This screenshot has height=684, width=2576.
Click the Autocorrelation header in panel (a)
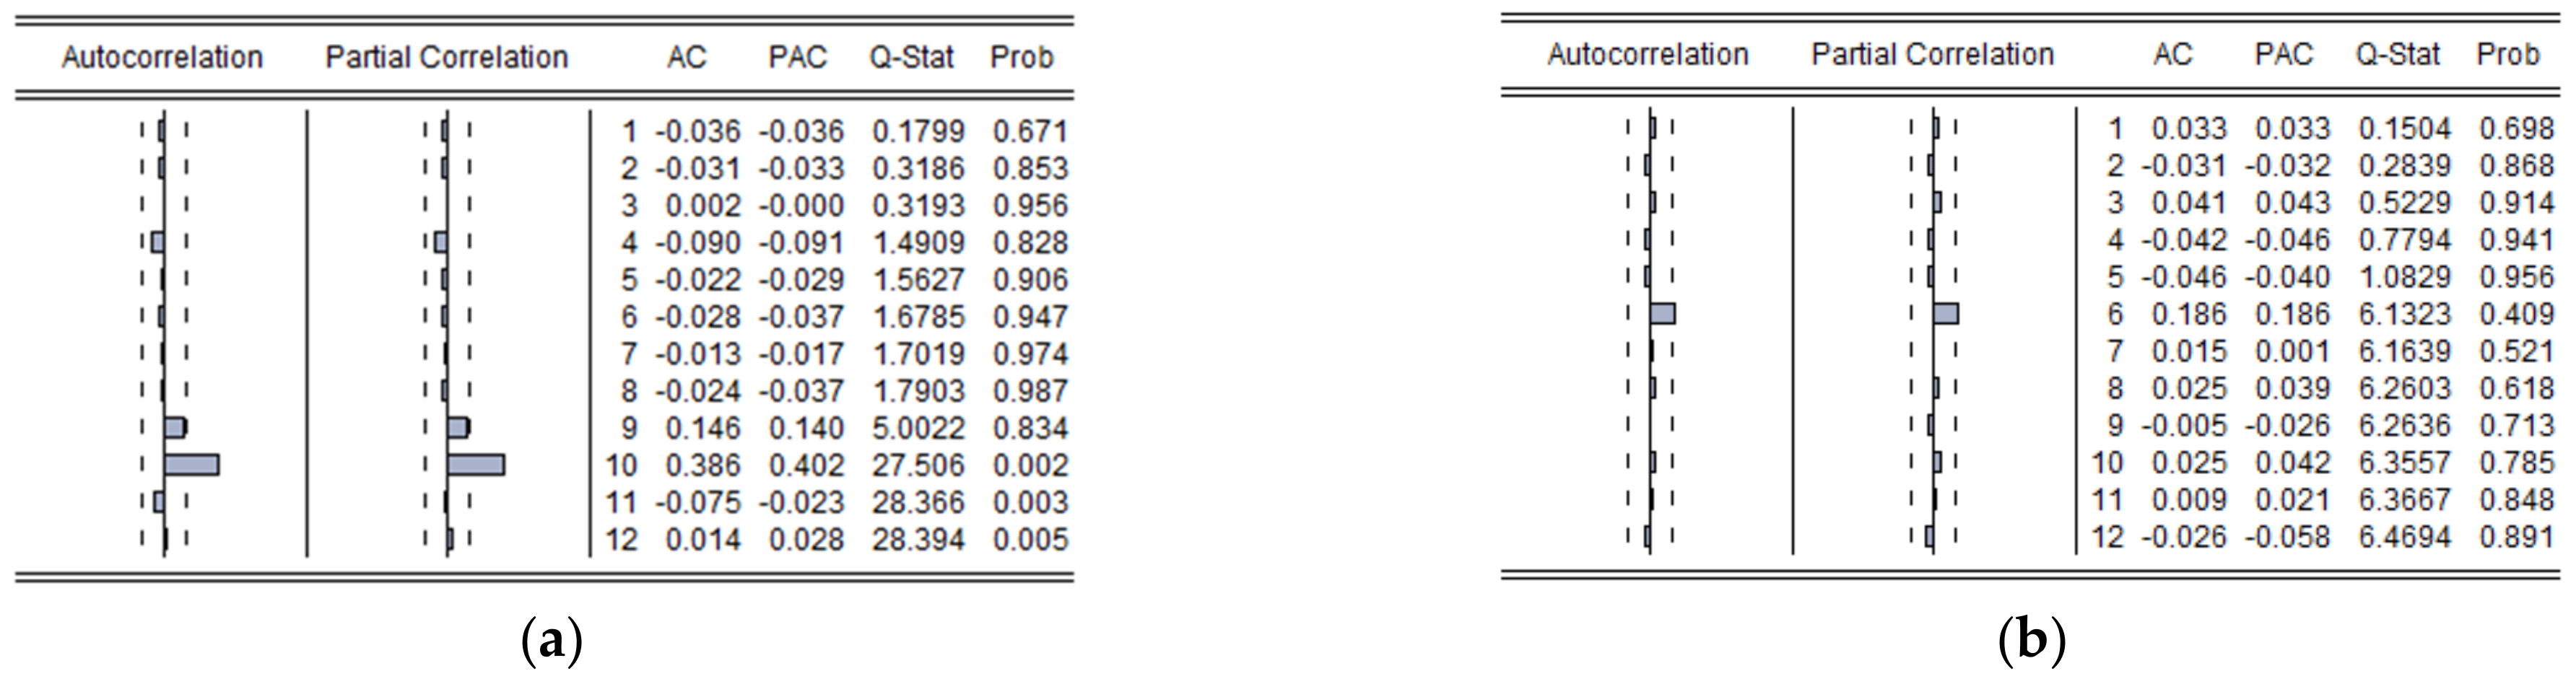[162, 57]
